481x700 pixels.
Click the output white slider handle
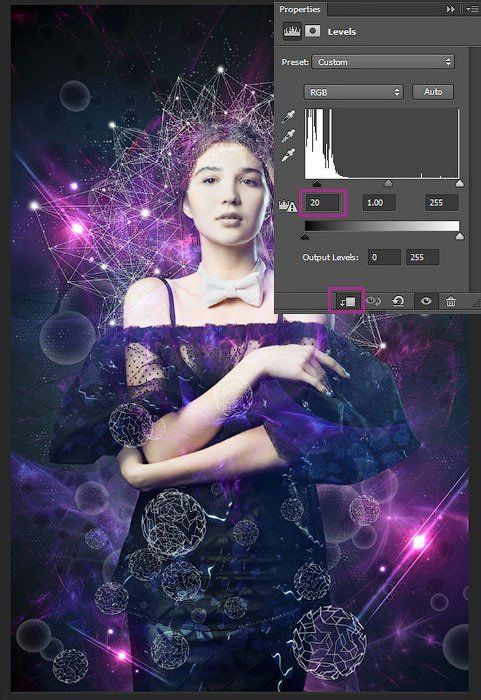(460, 237)
